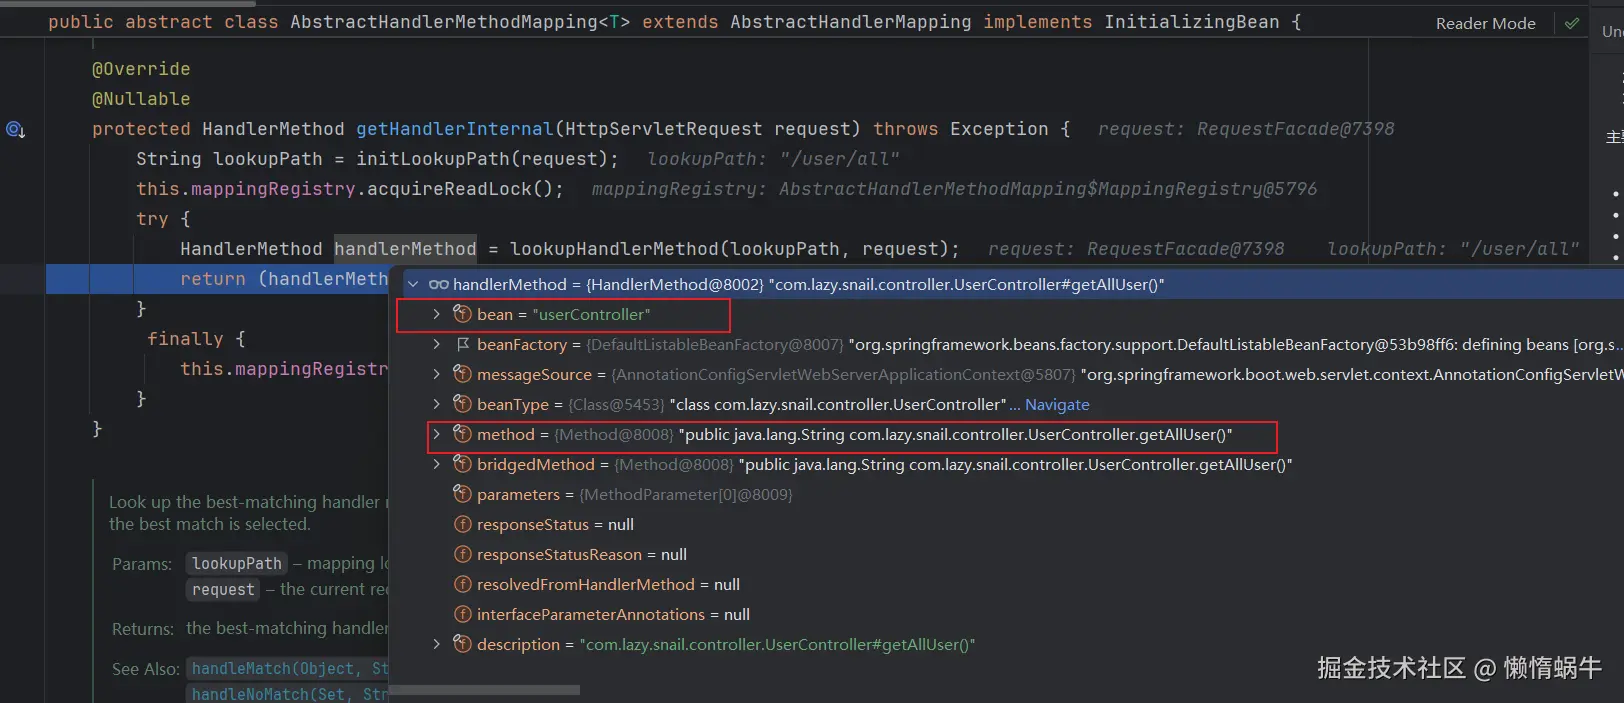
Task: Select the responseStatus = null row
Action: [x=1006, y=524]
